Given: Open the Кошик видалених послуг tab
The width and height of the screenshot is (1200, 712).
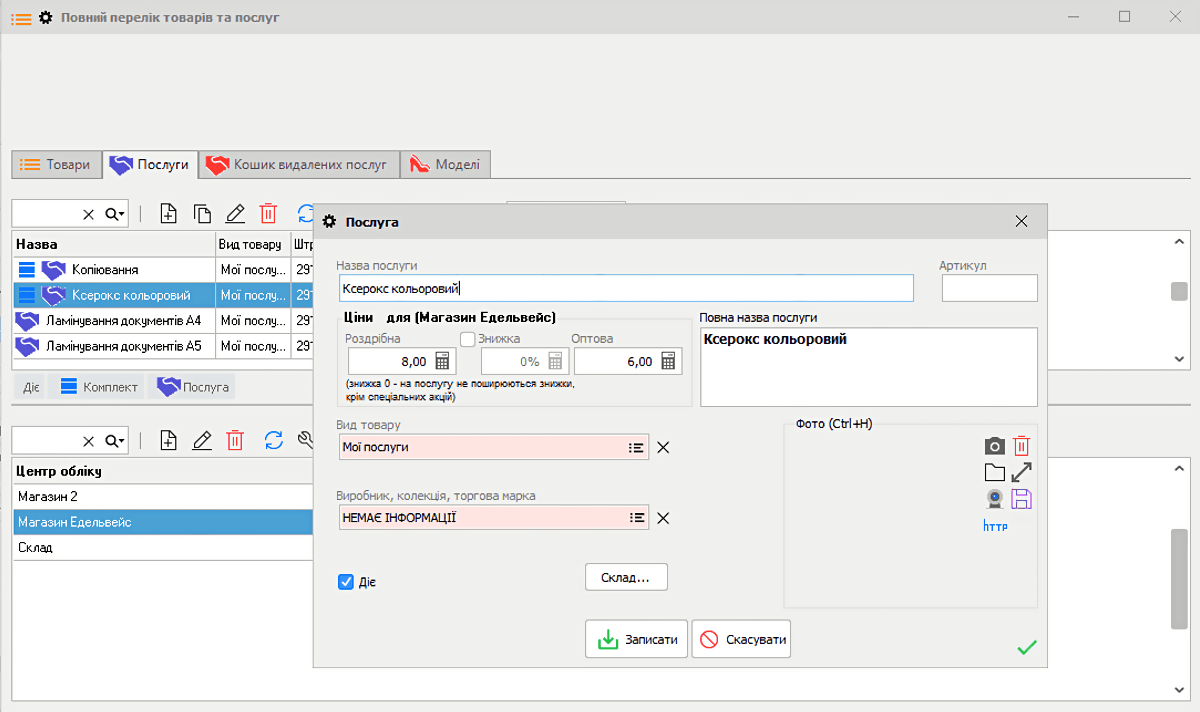Looking at the screenshot, I should [299, 165].
